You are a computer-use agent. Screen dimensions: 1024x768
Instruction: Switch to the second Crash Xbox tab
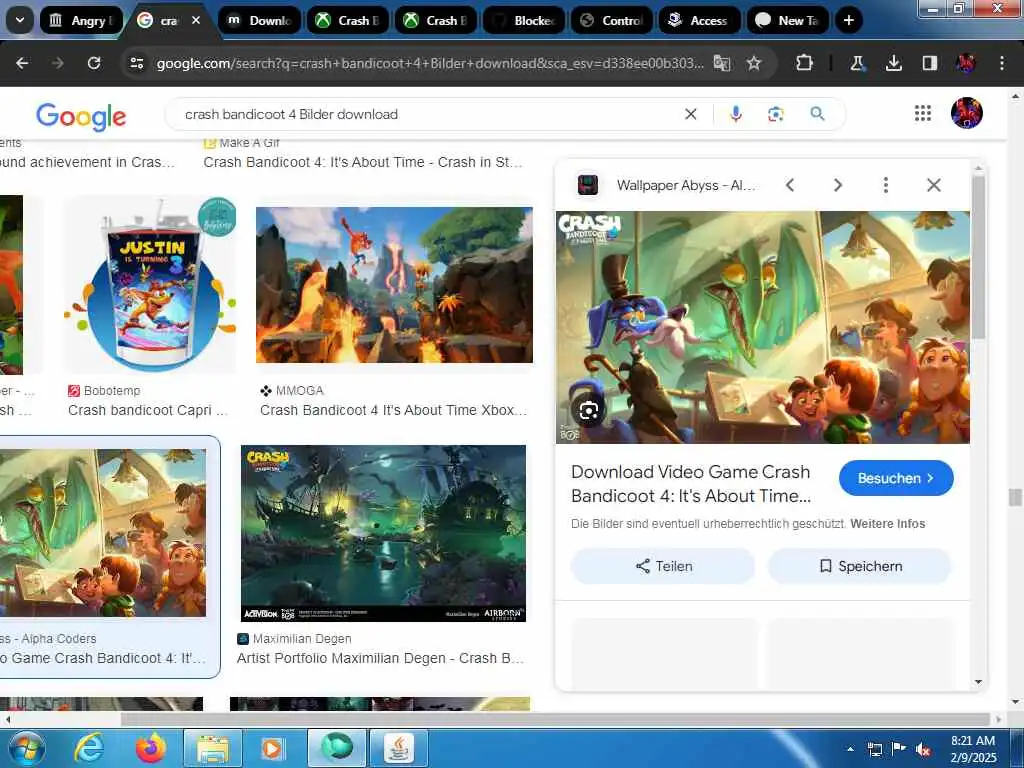pyautogui.click(x=436, y=20)
